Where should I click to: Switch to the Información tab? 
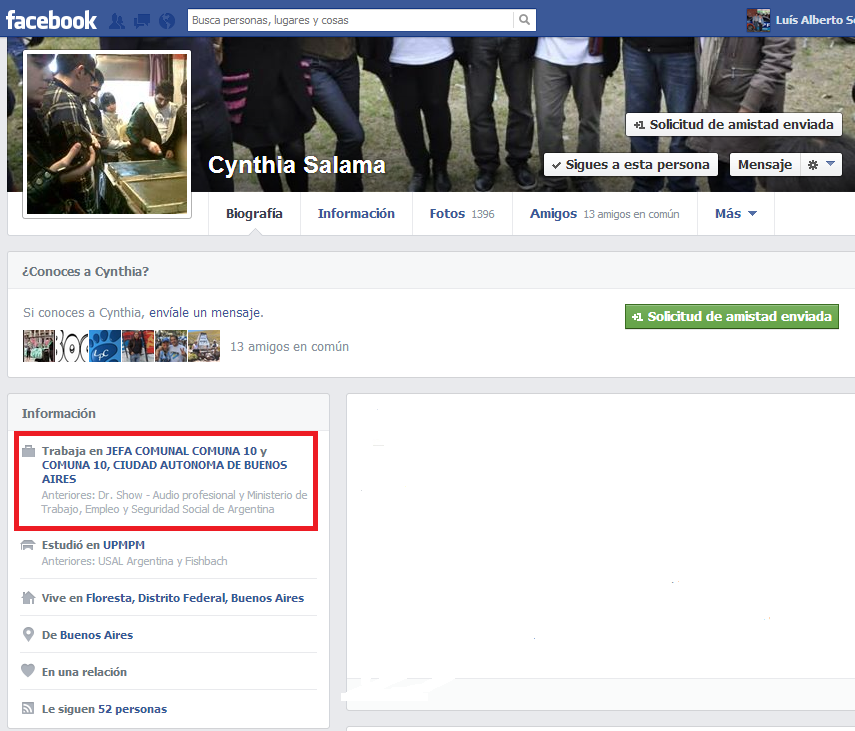(x=356, y=214)
